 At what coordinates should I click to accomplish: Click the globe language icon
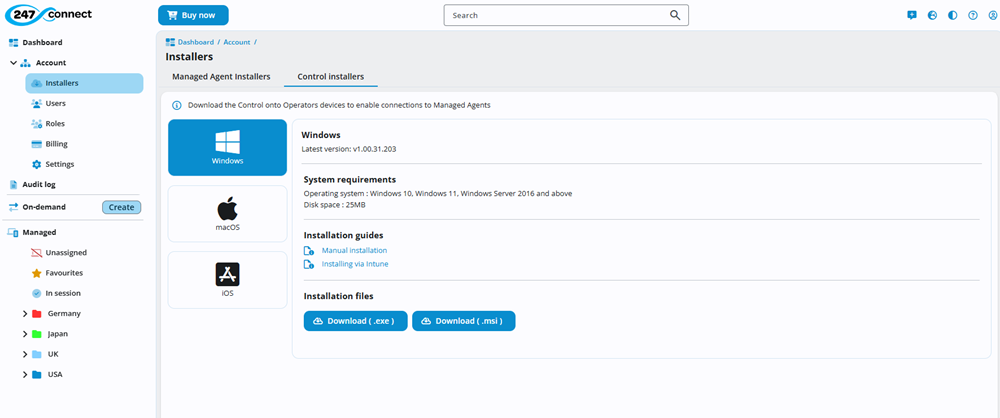pyautogui.click(x=932, y=15)
